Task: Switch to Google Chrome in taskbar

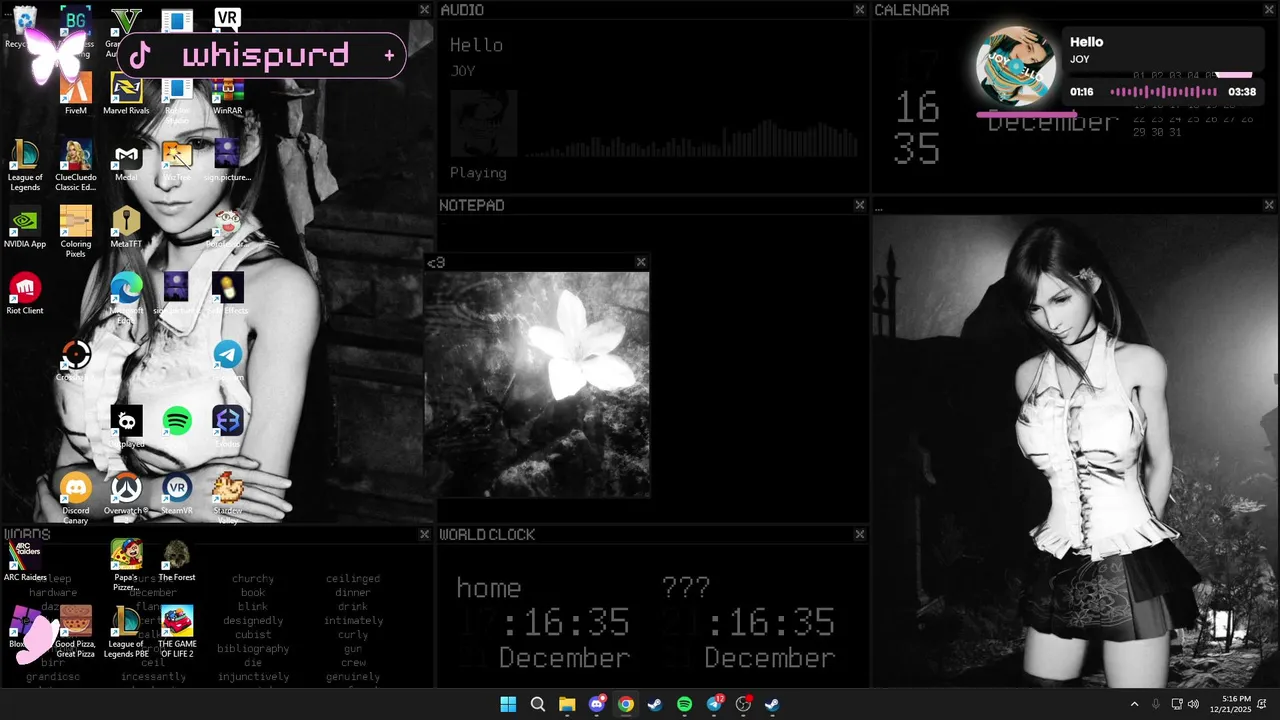Action: [x=626, y=704]
